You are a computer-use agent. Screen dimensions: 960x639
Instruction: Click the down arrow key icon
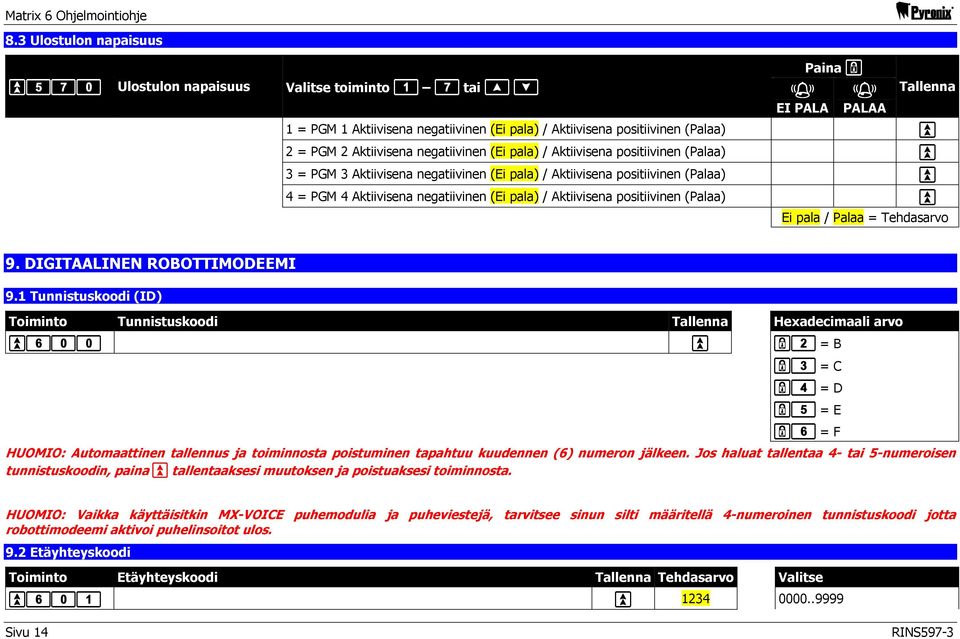[x=526, y=88]
